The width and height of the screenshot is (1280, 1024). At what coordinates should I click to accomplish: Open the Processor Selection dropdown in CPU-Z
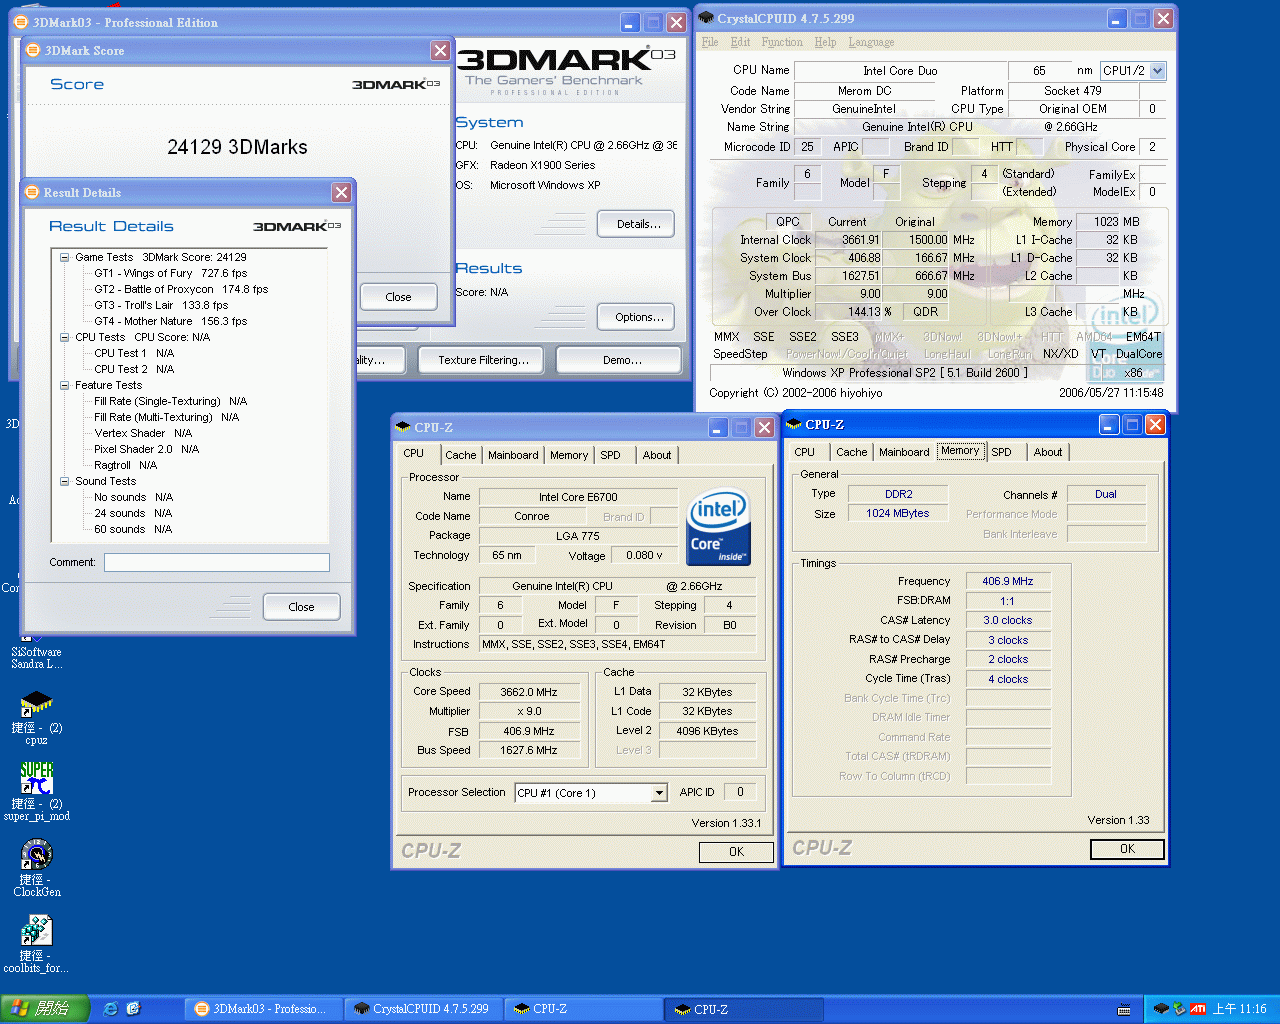click(x=659, y=793)
